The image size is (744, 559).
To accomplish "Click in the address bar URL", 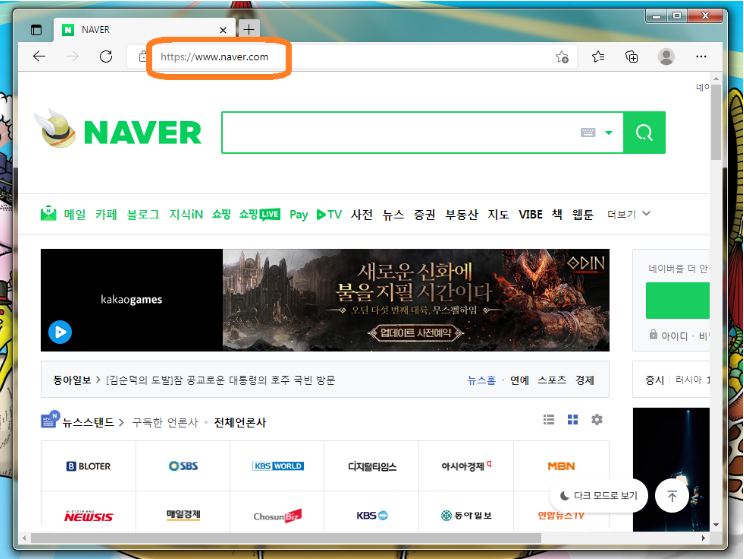I will tap(214, 57).
